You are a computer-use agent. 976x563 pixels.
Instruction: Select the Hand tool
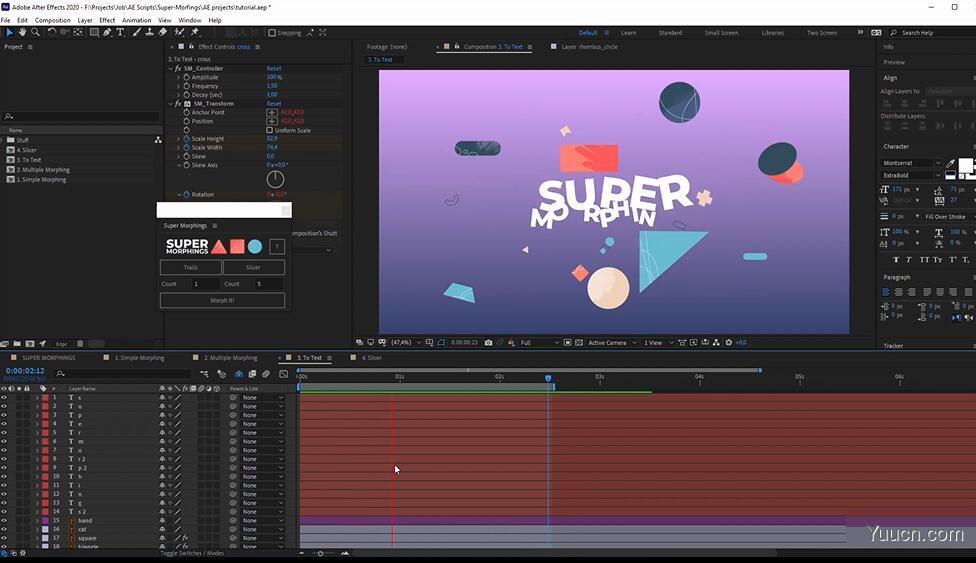coord(22,32)
